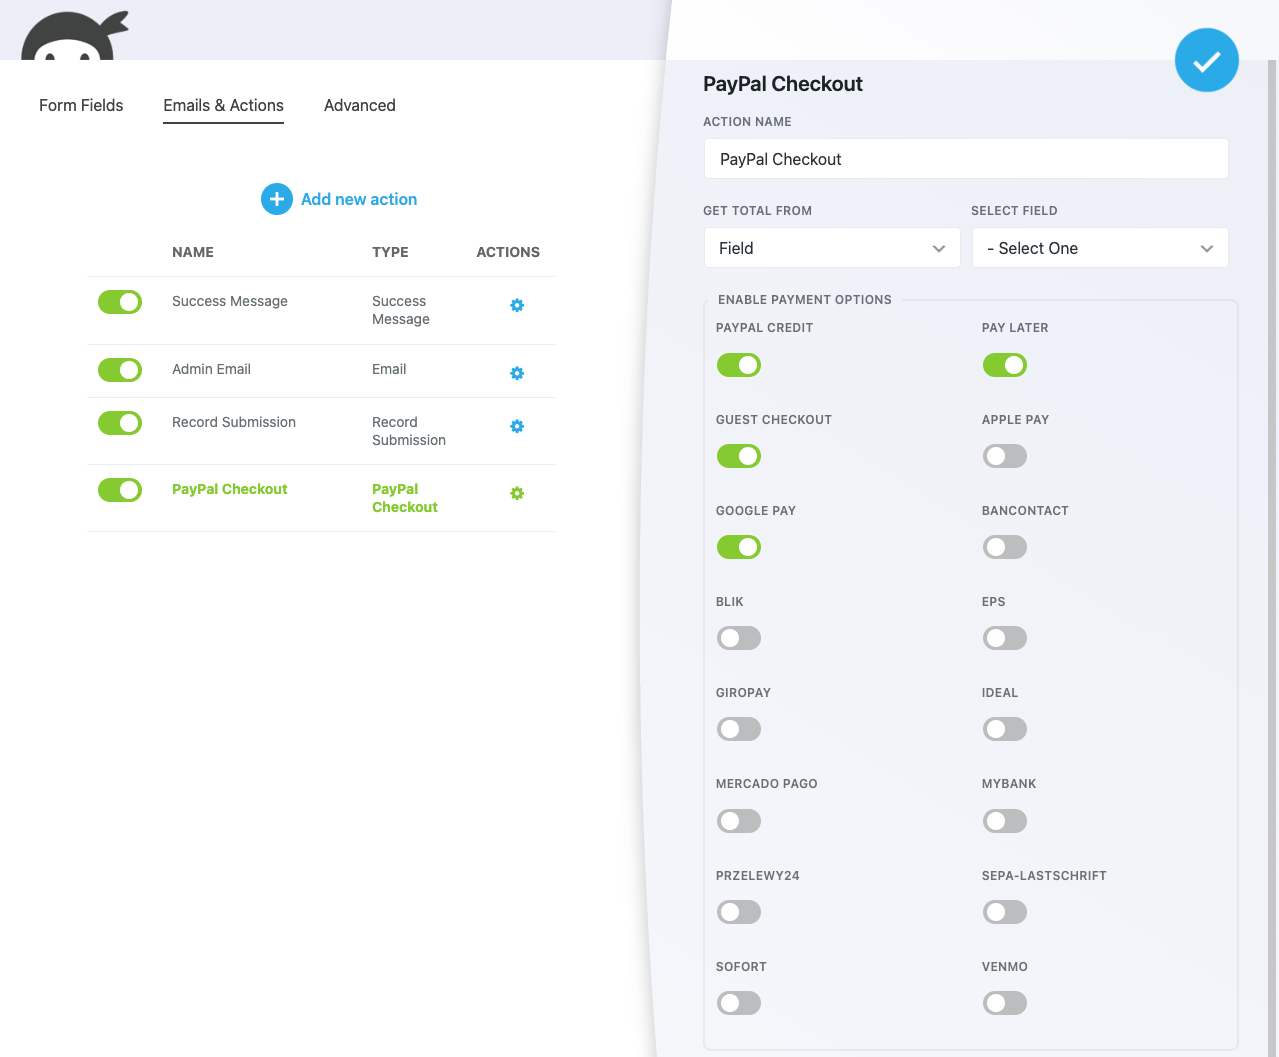Enable the MyBank toggle

pos(1005,821)
